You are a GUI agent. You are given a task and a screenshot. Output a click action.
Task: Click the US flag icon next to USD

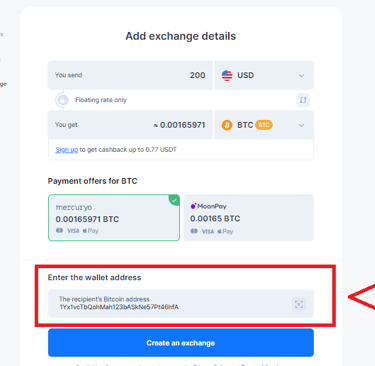227,75
